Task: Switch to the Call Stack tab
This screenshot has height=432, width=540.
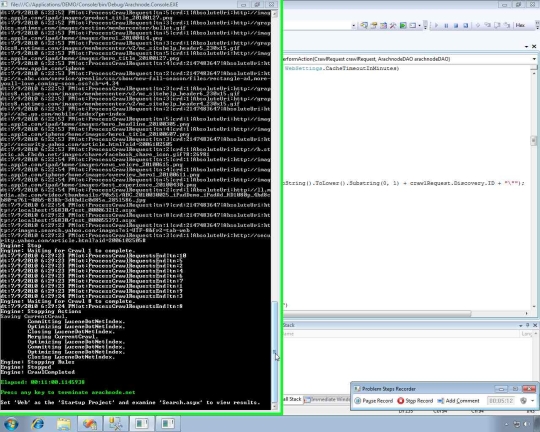Action: (x=292, y=399)
